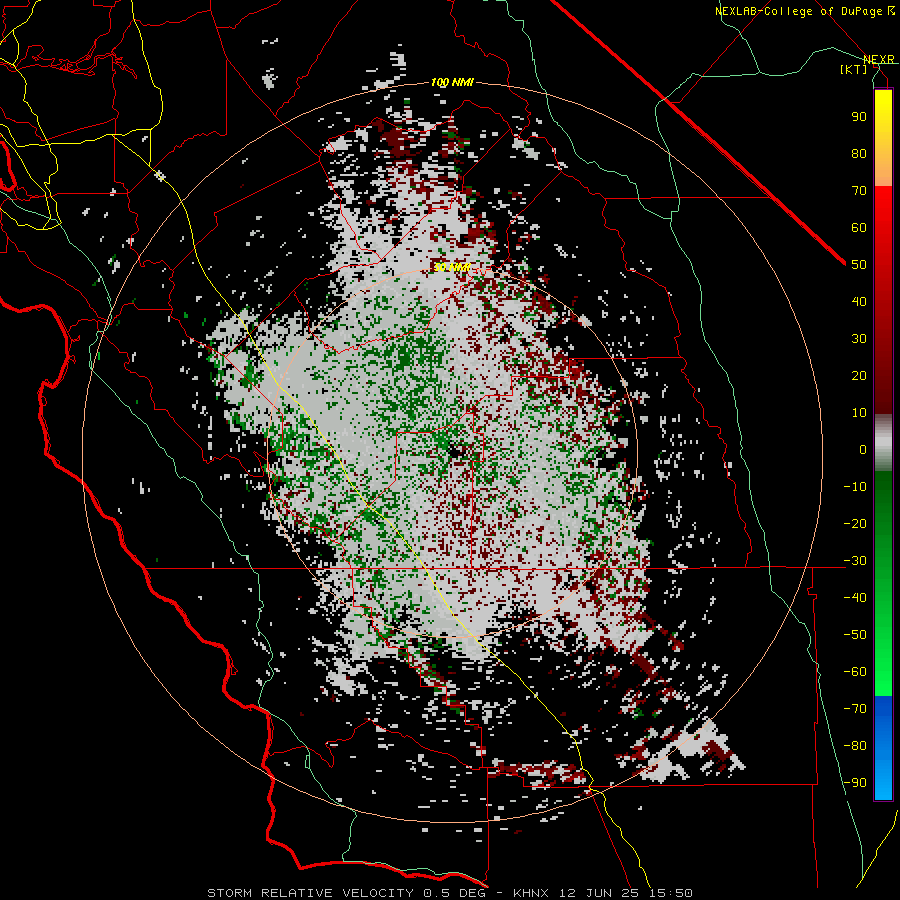
Task: Click the gray zero-velocity segment of the color bar
Action: pyautogui.click(x=883, y=443)
